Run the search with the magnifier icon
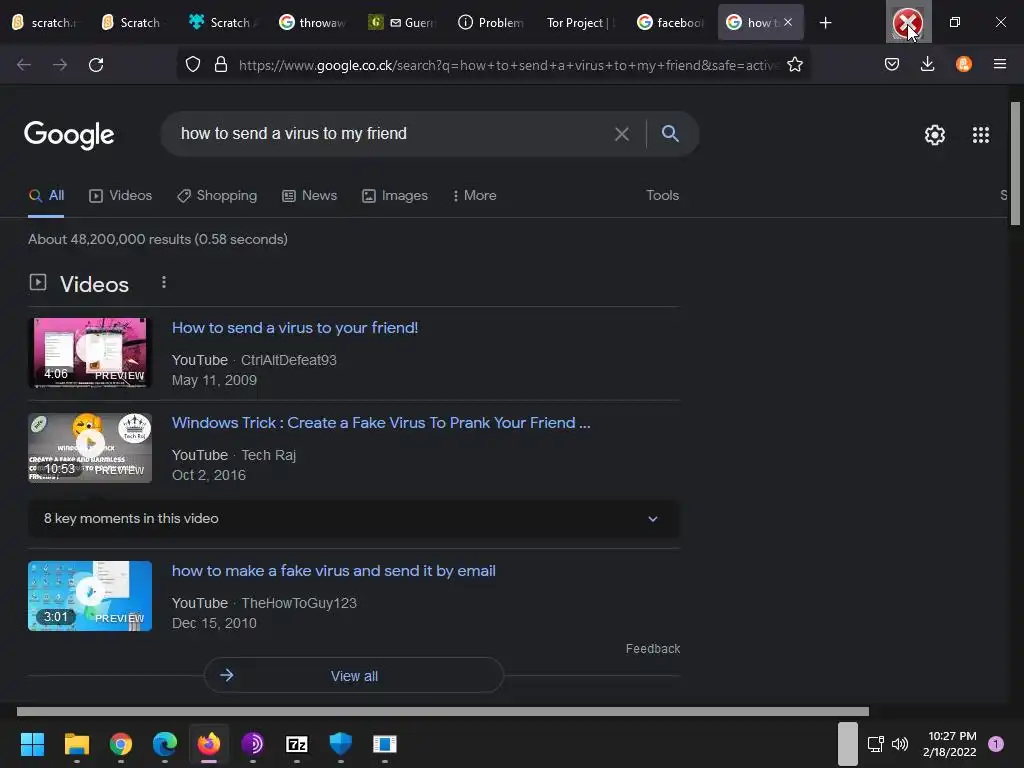This screenshot has height=768, width=1024. point(670,133)
